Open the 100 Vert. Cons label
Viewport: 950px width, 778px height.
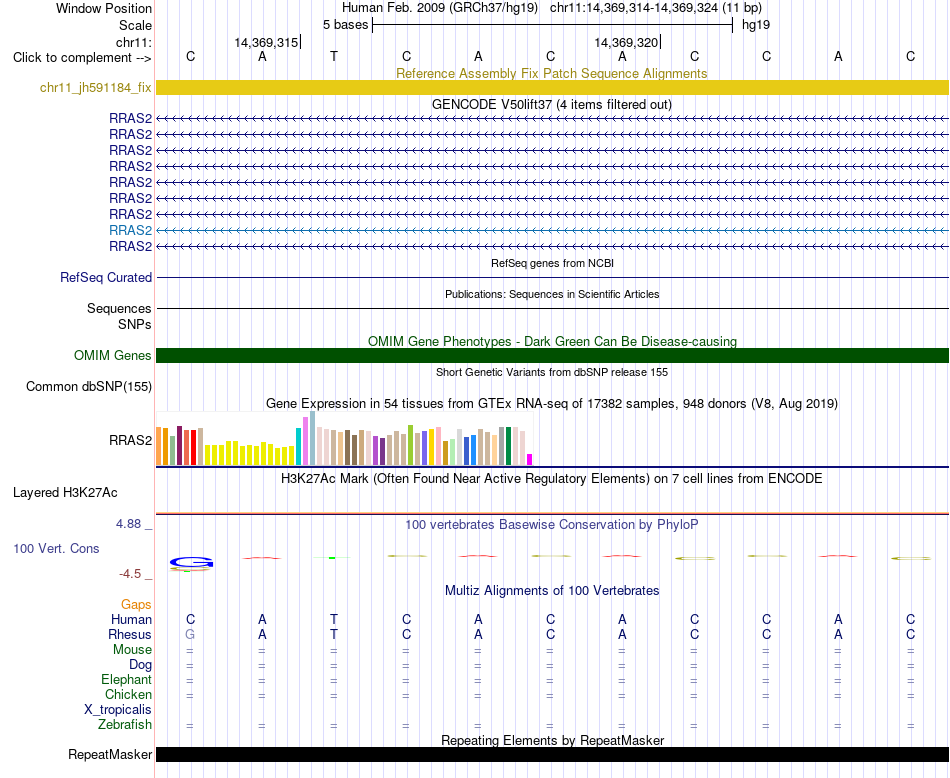(56, 548)
